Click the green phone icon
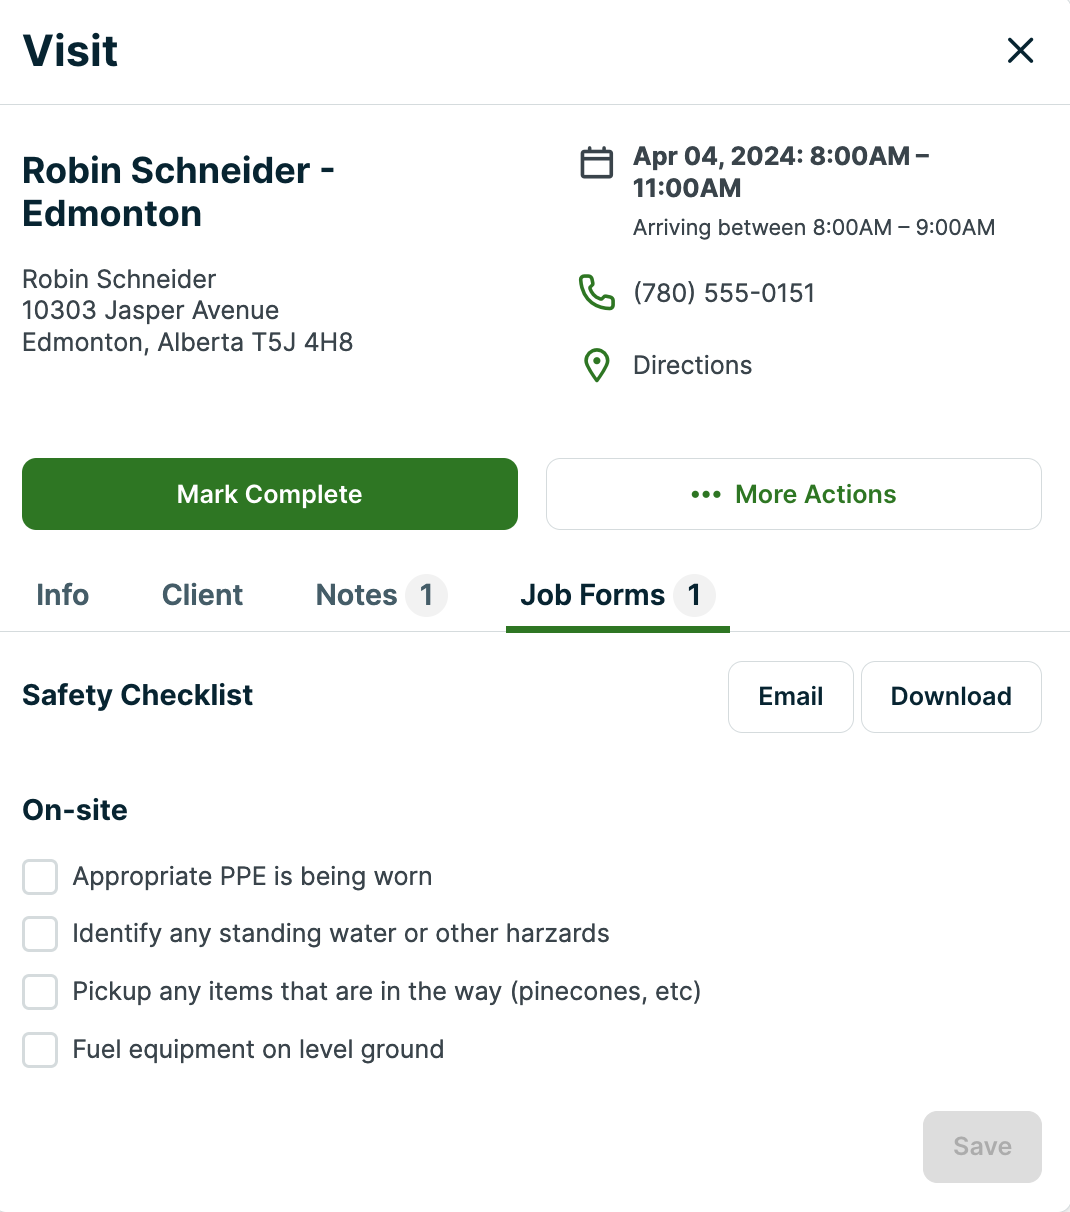 point(597,293)
